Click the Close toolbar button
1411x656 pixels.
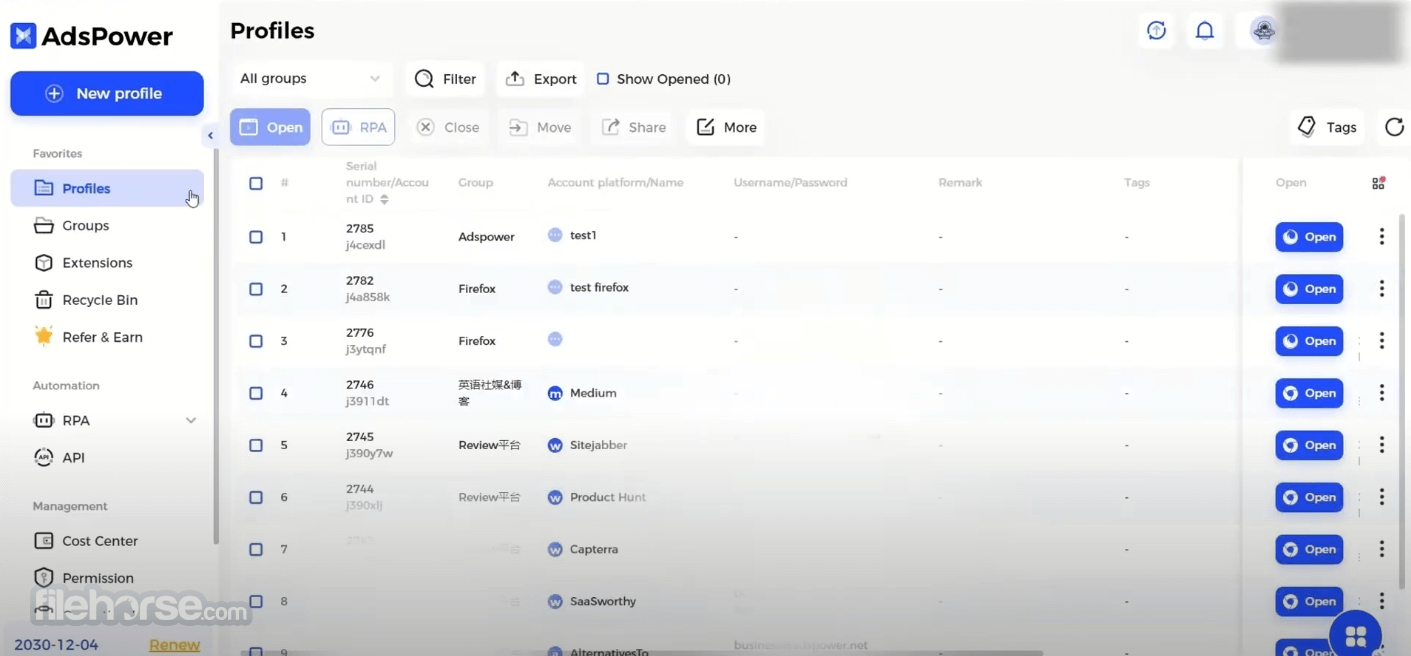447,127
